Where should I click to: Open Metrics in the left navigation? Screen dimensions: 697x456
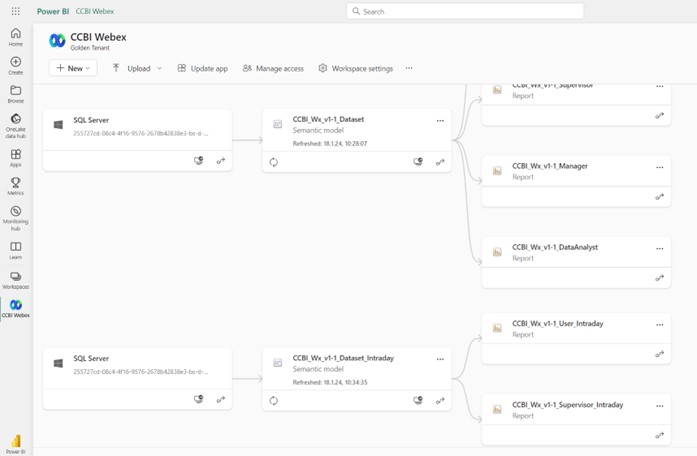coord(16,186)
